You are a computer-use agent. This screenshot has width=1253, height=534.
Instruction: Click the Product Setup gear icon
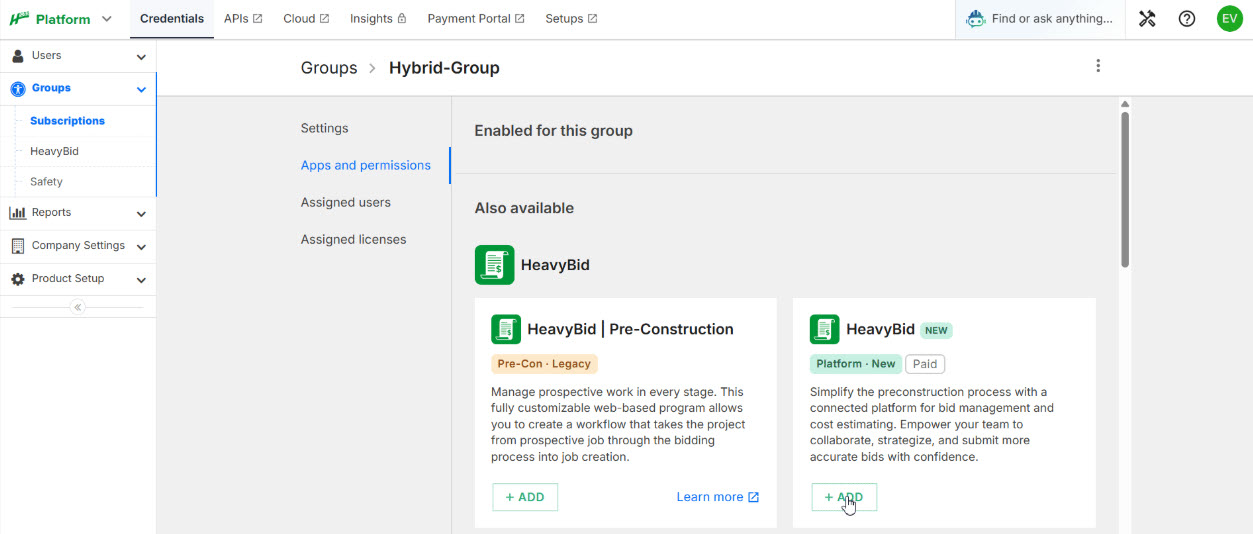click(x=18, y=279)
